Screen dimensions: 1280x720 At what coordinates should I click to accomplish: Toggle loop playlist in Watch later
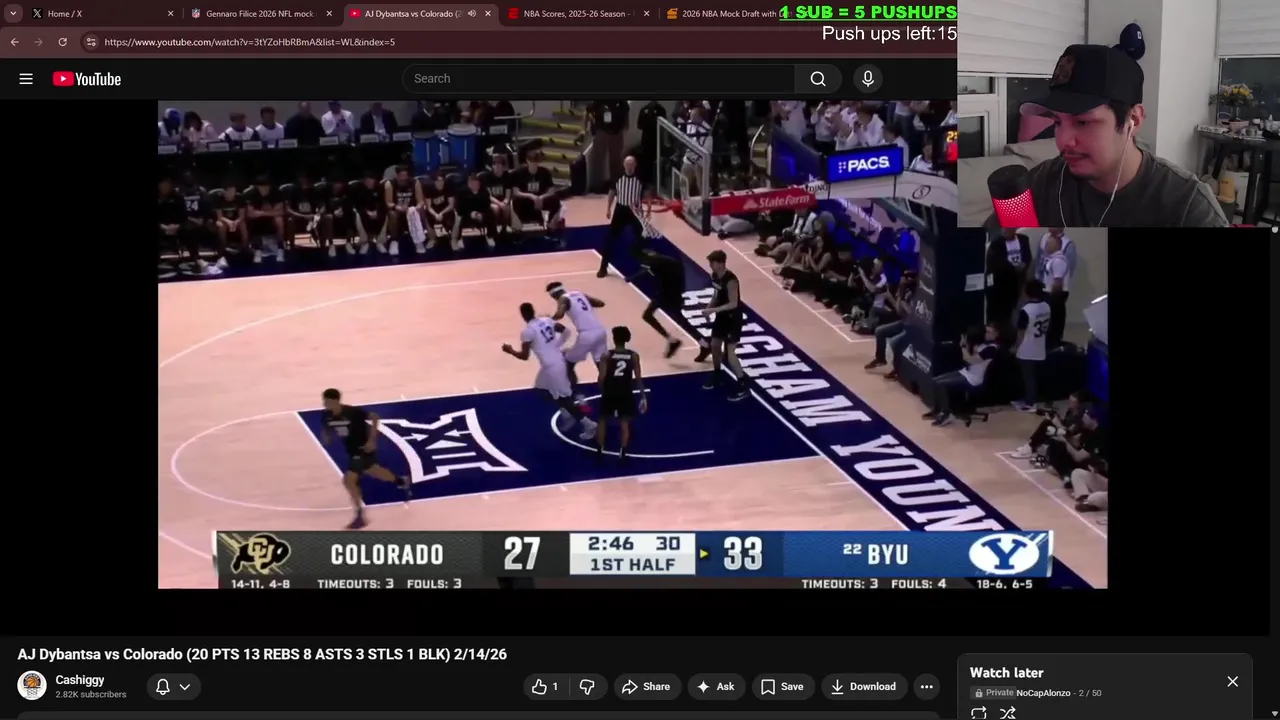tap(979, 712)
